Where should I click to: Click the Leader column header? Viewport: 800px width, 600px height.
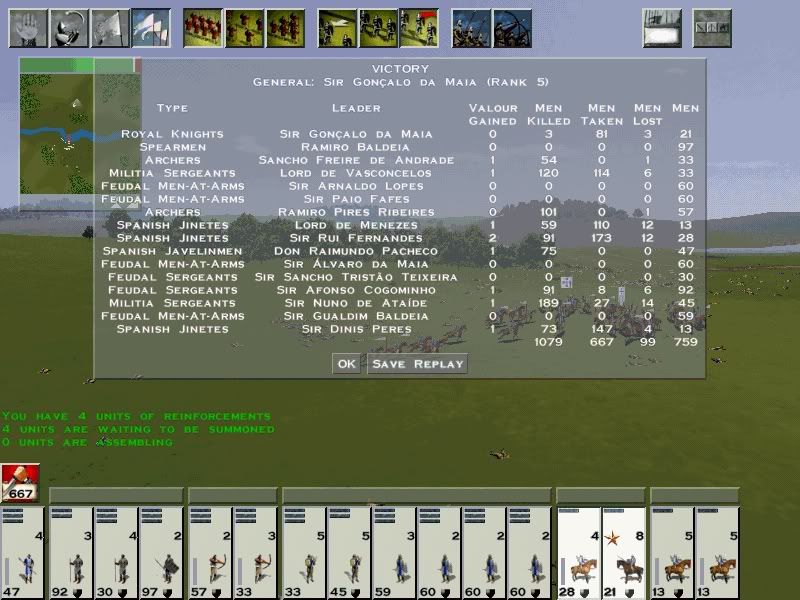(356, 108)
